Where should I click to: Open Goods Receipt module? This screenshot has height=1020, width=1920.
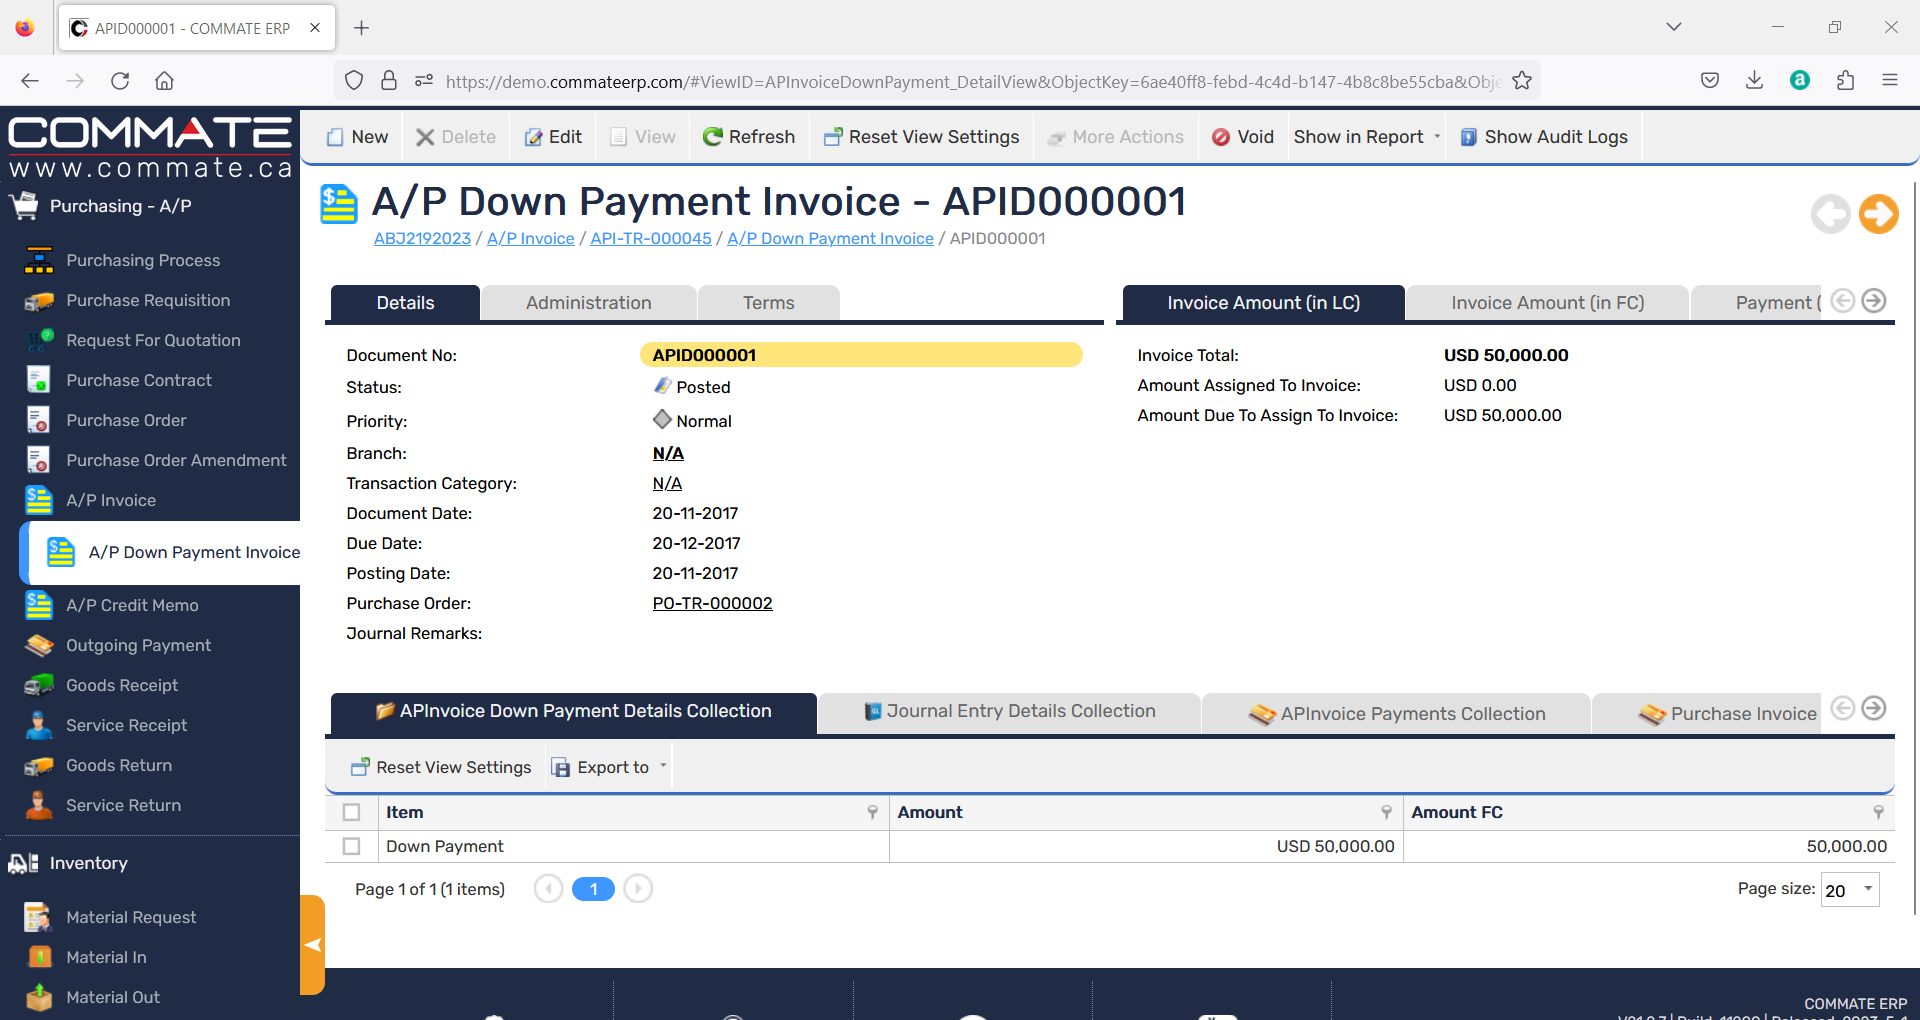pos(122,685)
